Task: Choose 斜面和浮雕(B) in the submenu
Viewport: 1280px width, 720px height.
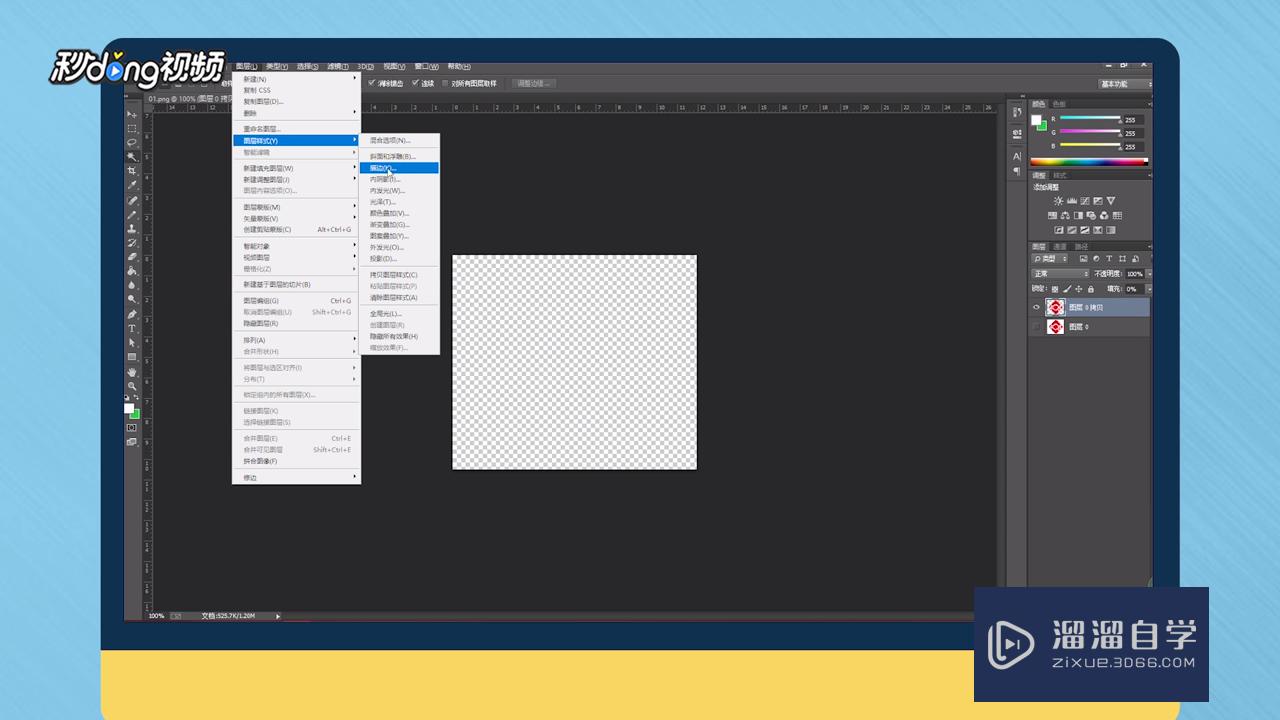Action: [399, 156]
